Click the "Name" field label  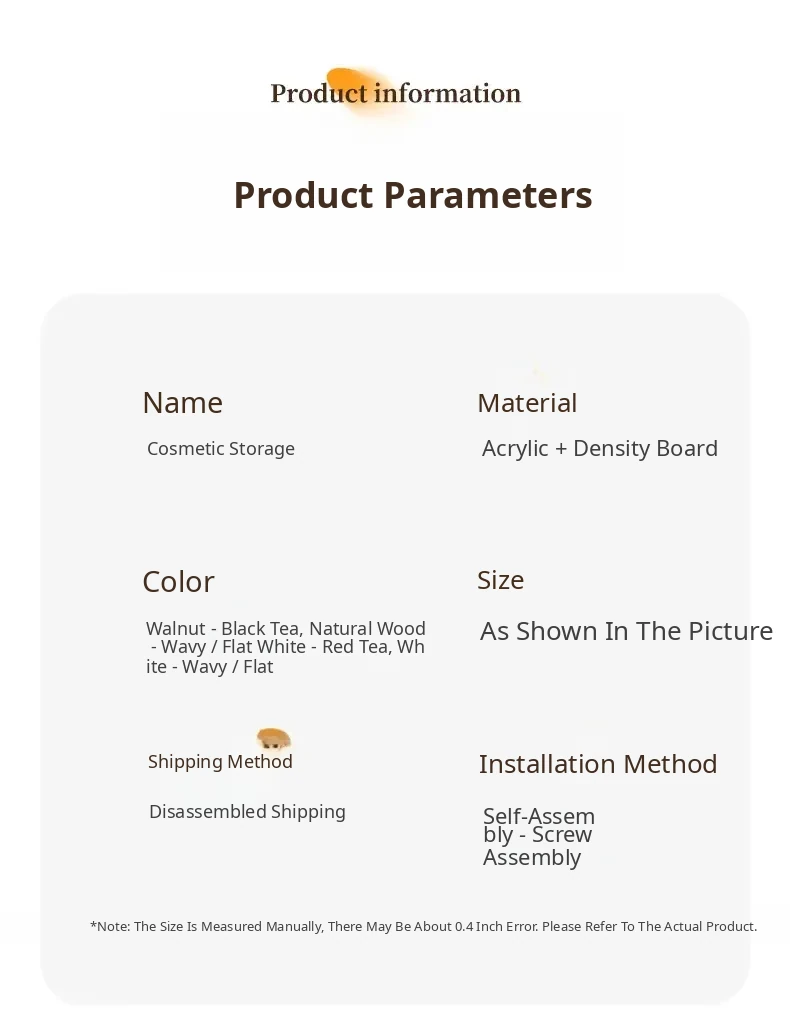[x=182, y=402]
